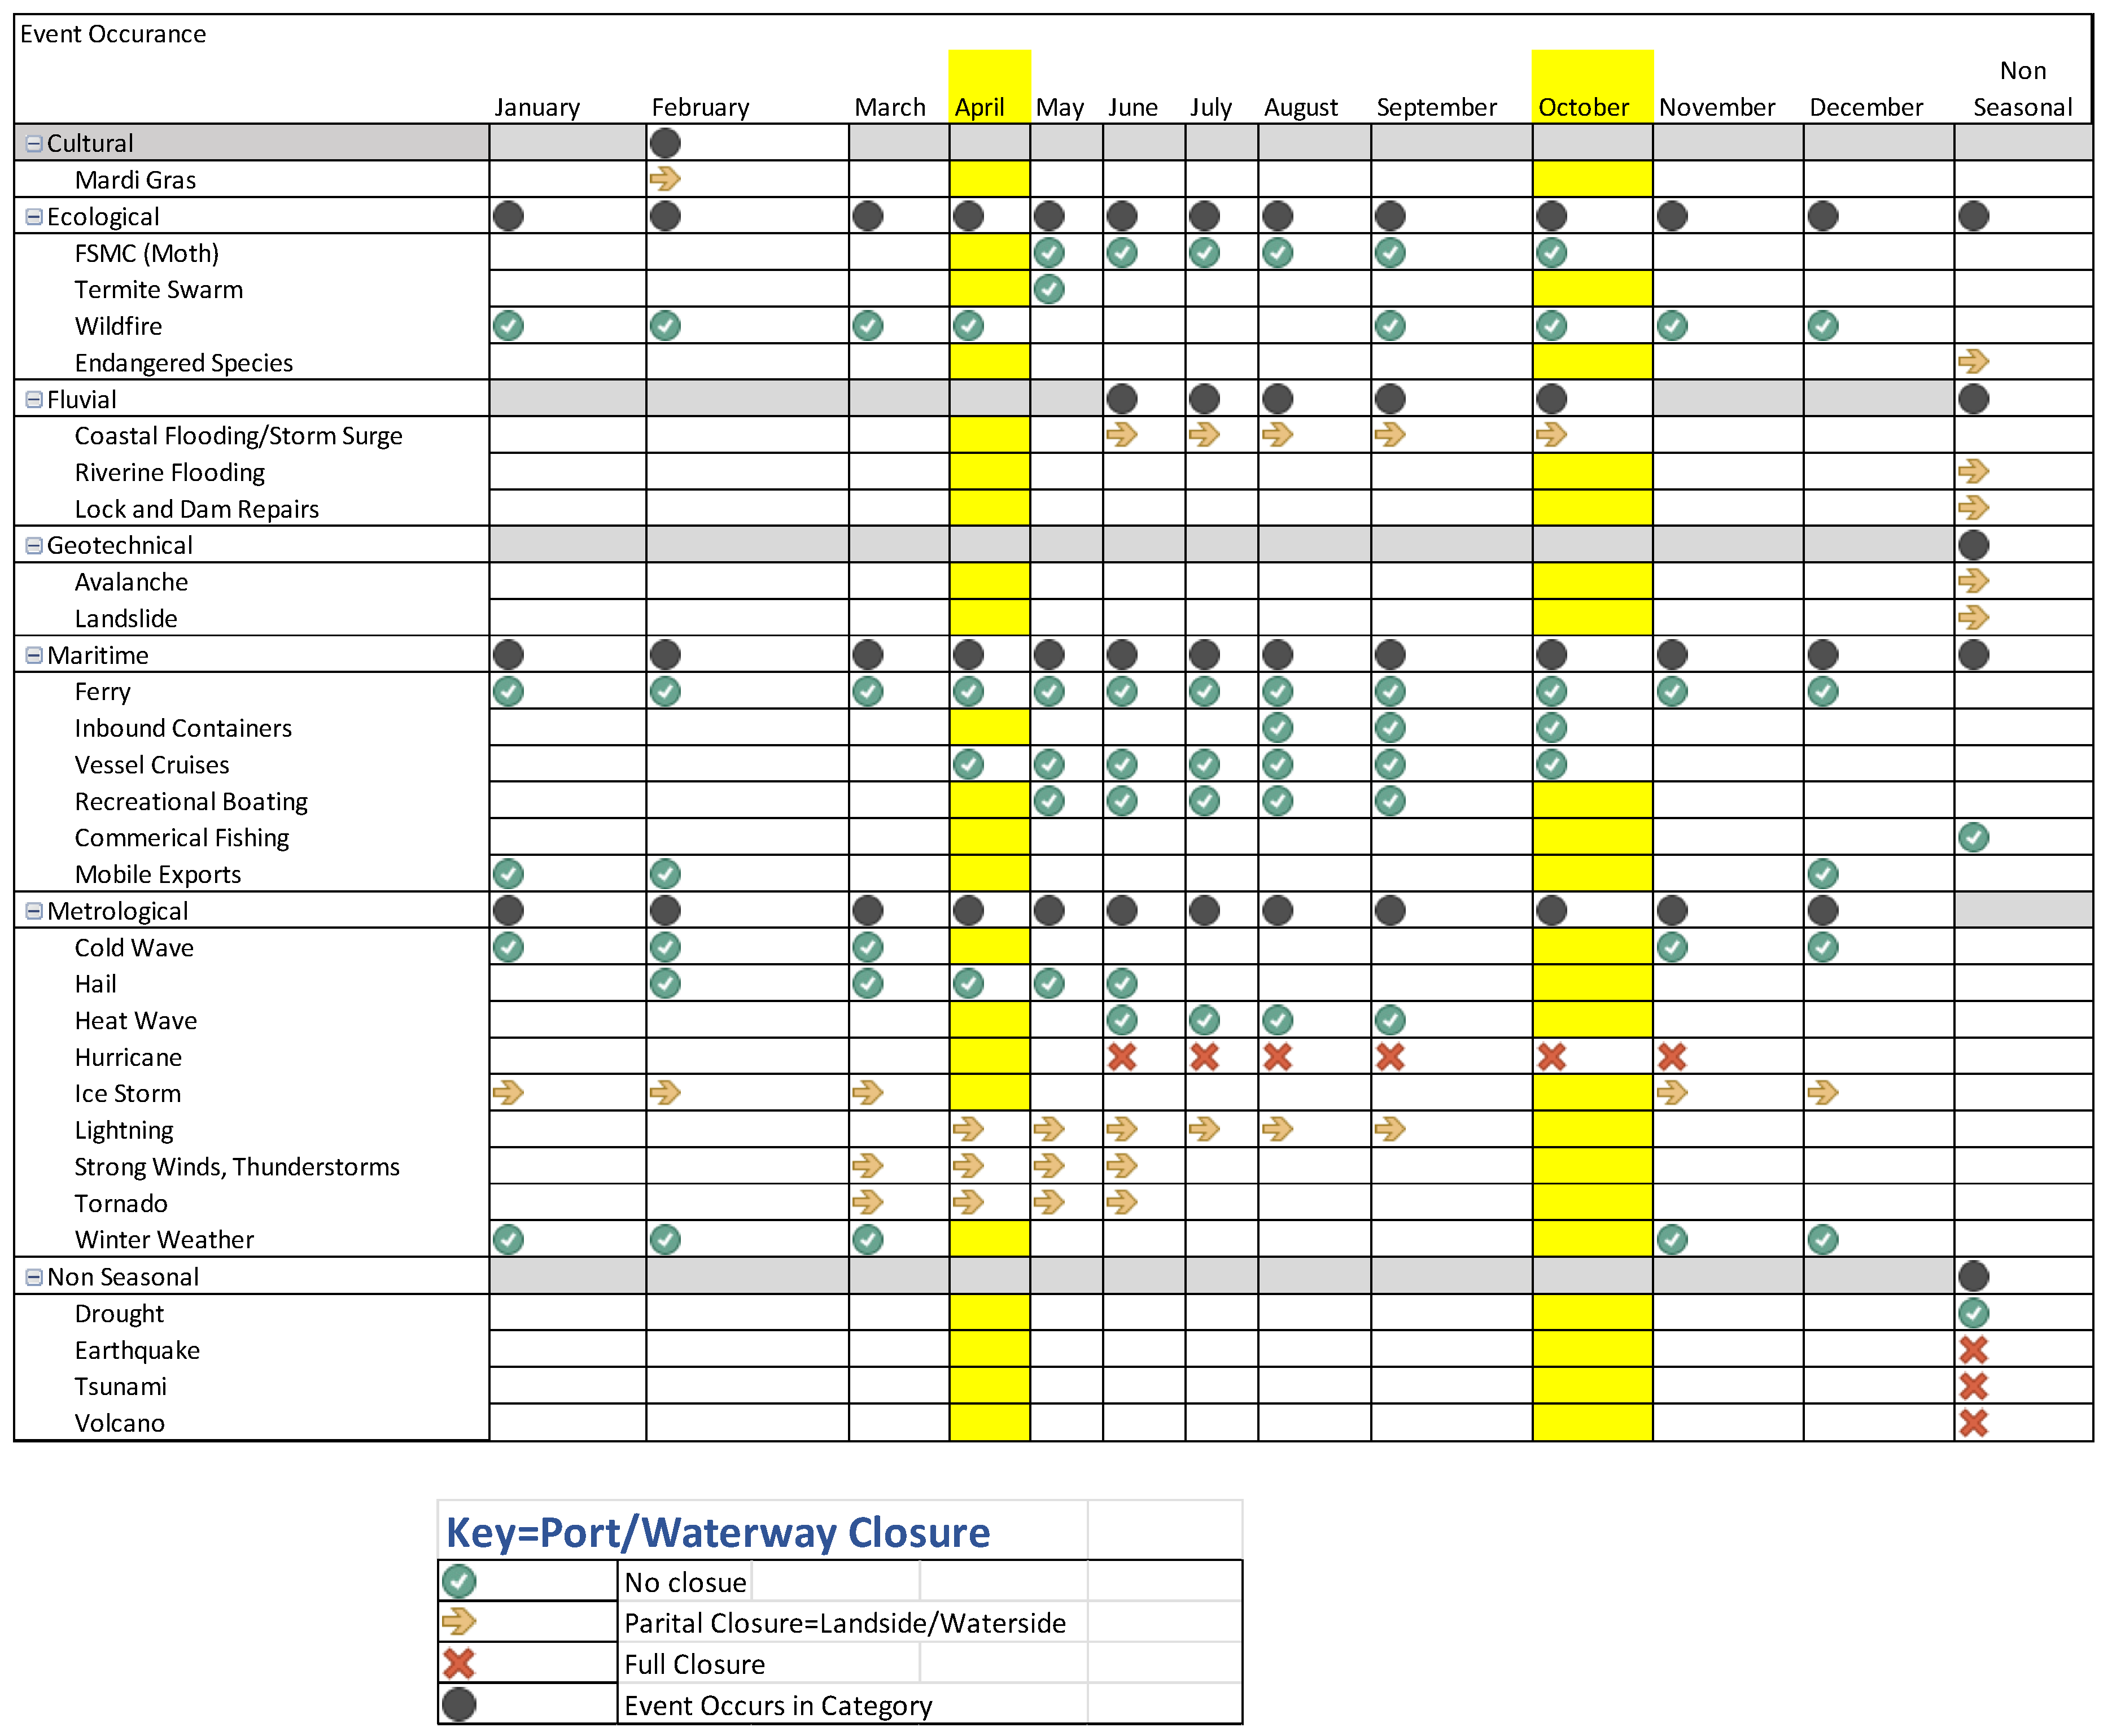Click the January column header
This screenshot has width=2112, height=1736.
[538, 107]
